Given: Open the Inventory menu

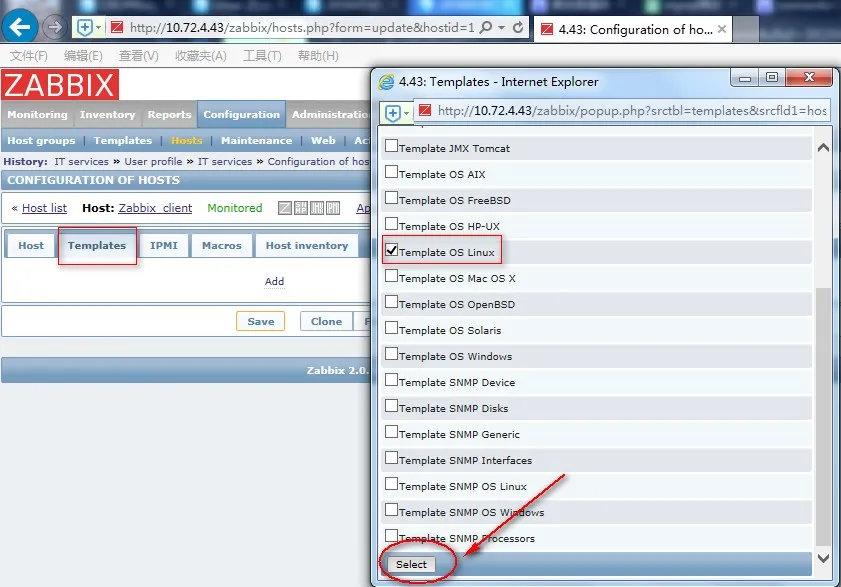Looking at the screenshot, I should (x=107, y=114).
